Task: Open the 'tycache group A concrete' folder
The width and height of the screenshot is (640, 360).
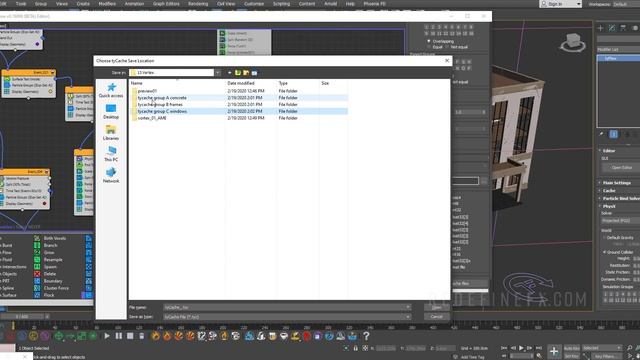Action: pos(162,98)
